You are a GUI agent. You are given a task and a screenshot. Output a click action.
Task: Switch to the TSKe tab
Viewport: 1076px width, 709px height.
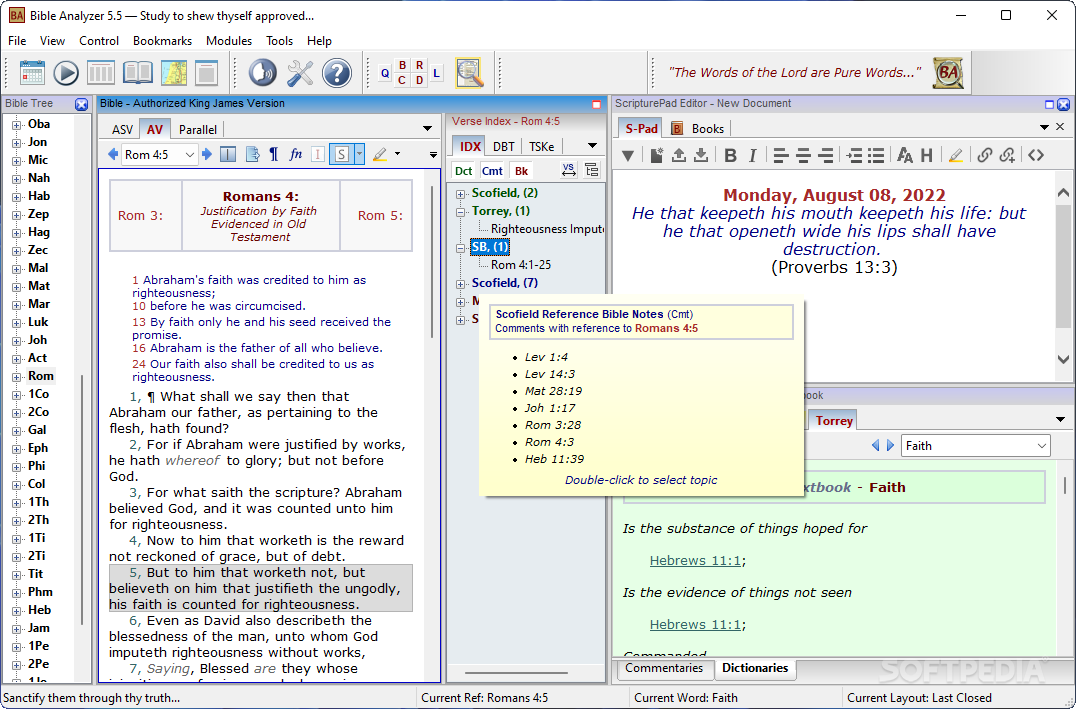[541, 146]
